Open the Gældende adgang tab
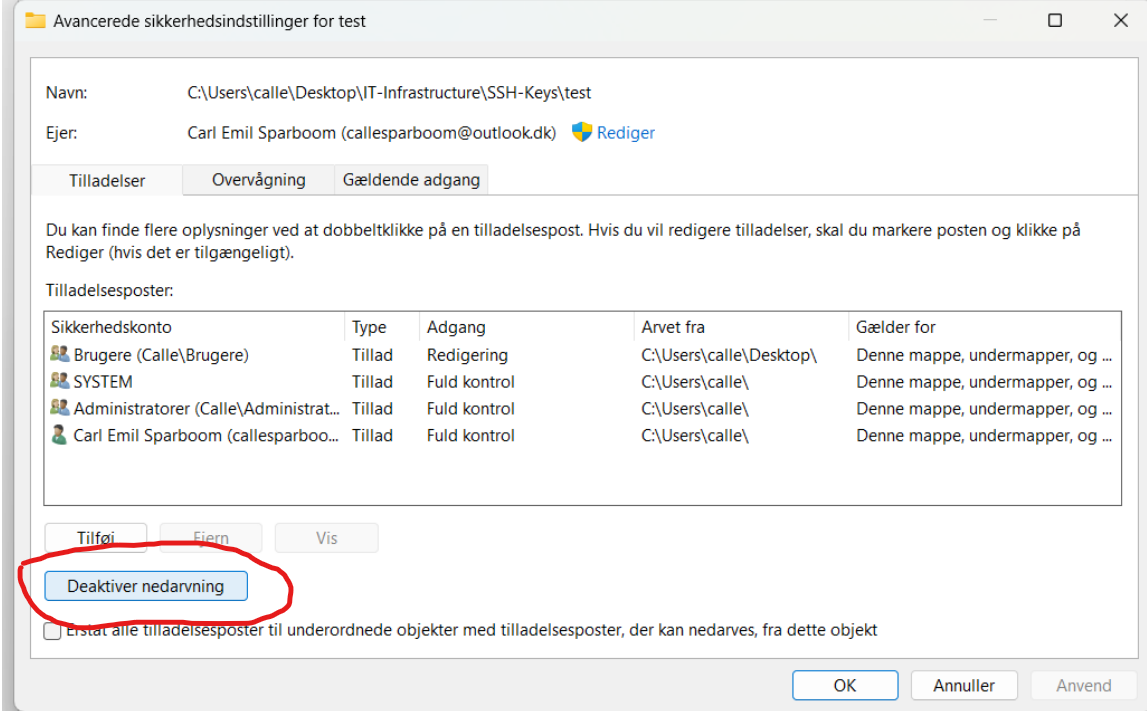The width and height of the screenshot is (1147, 711). [411, 180]
